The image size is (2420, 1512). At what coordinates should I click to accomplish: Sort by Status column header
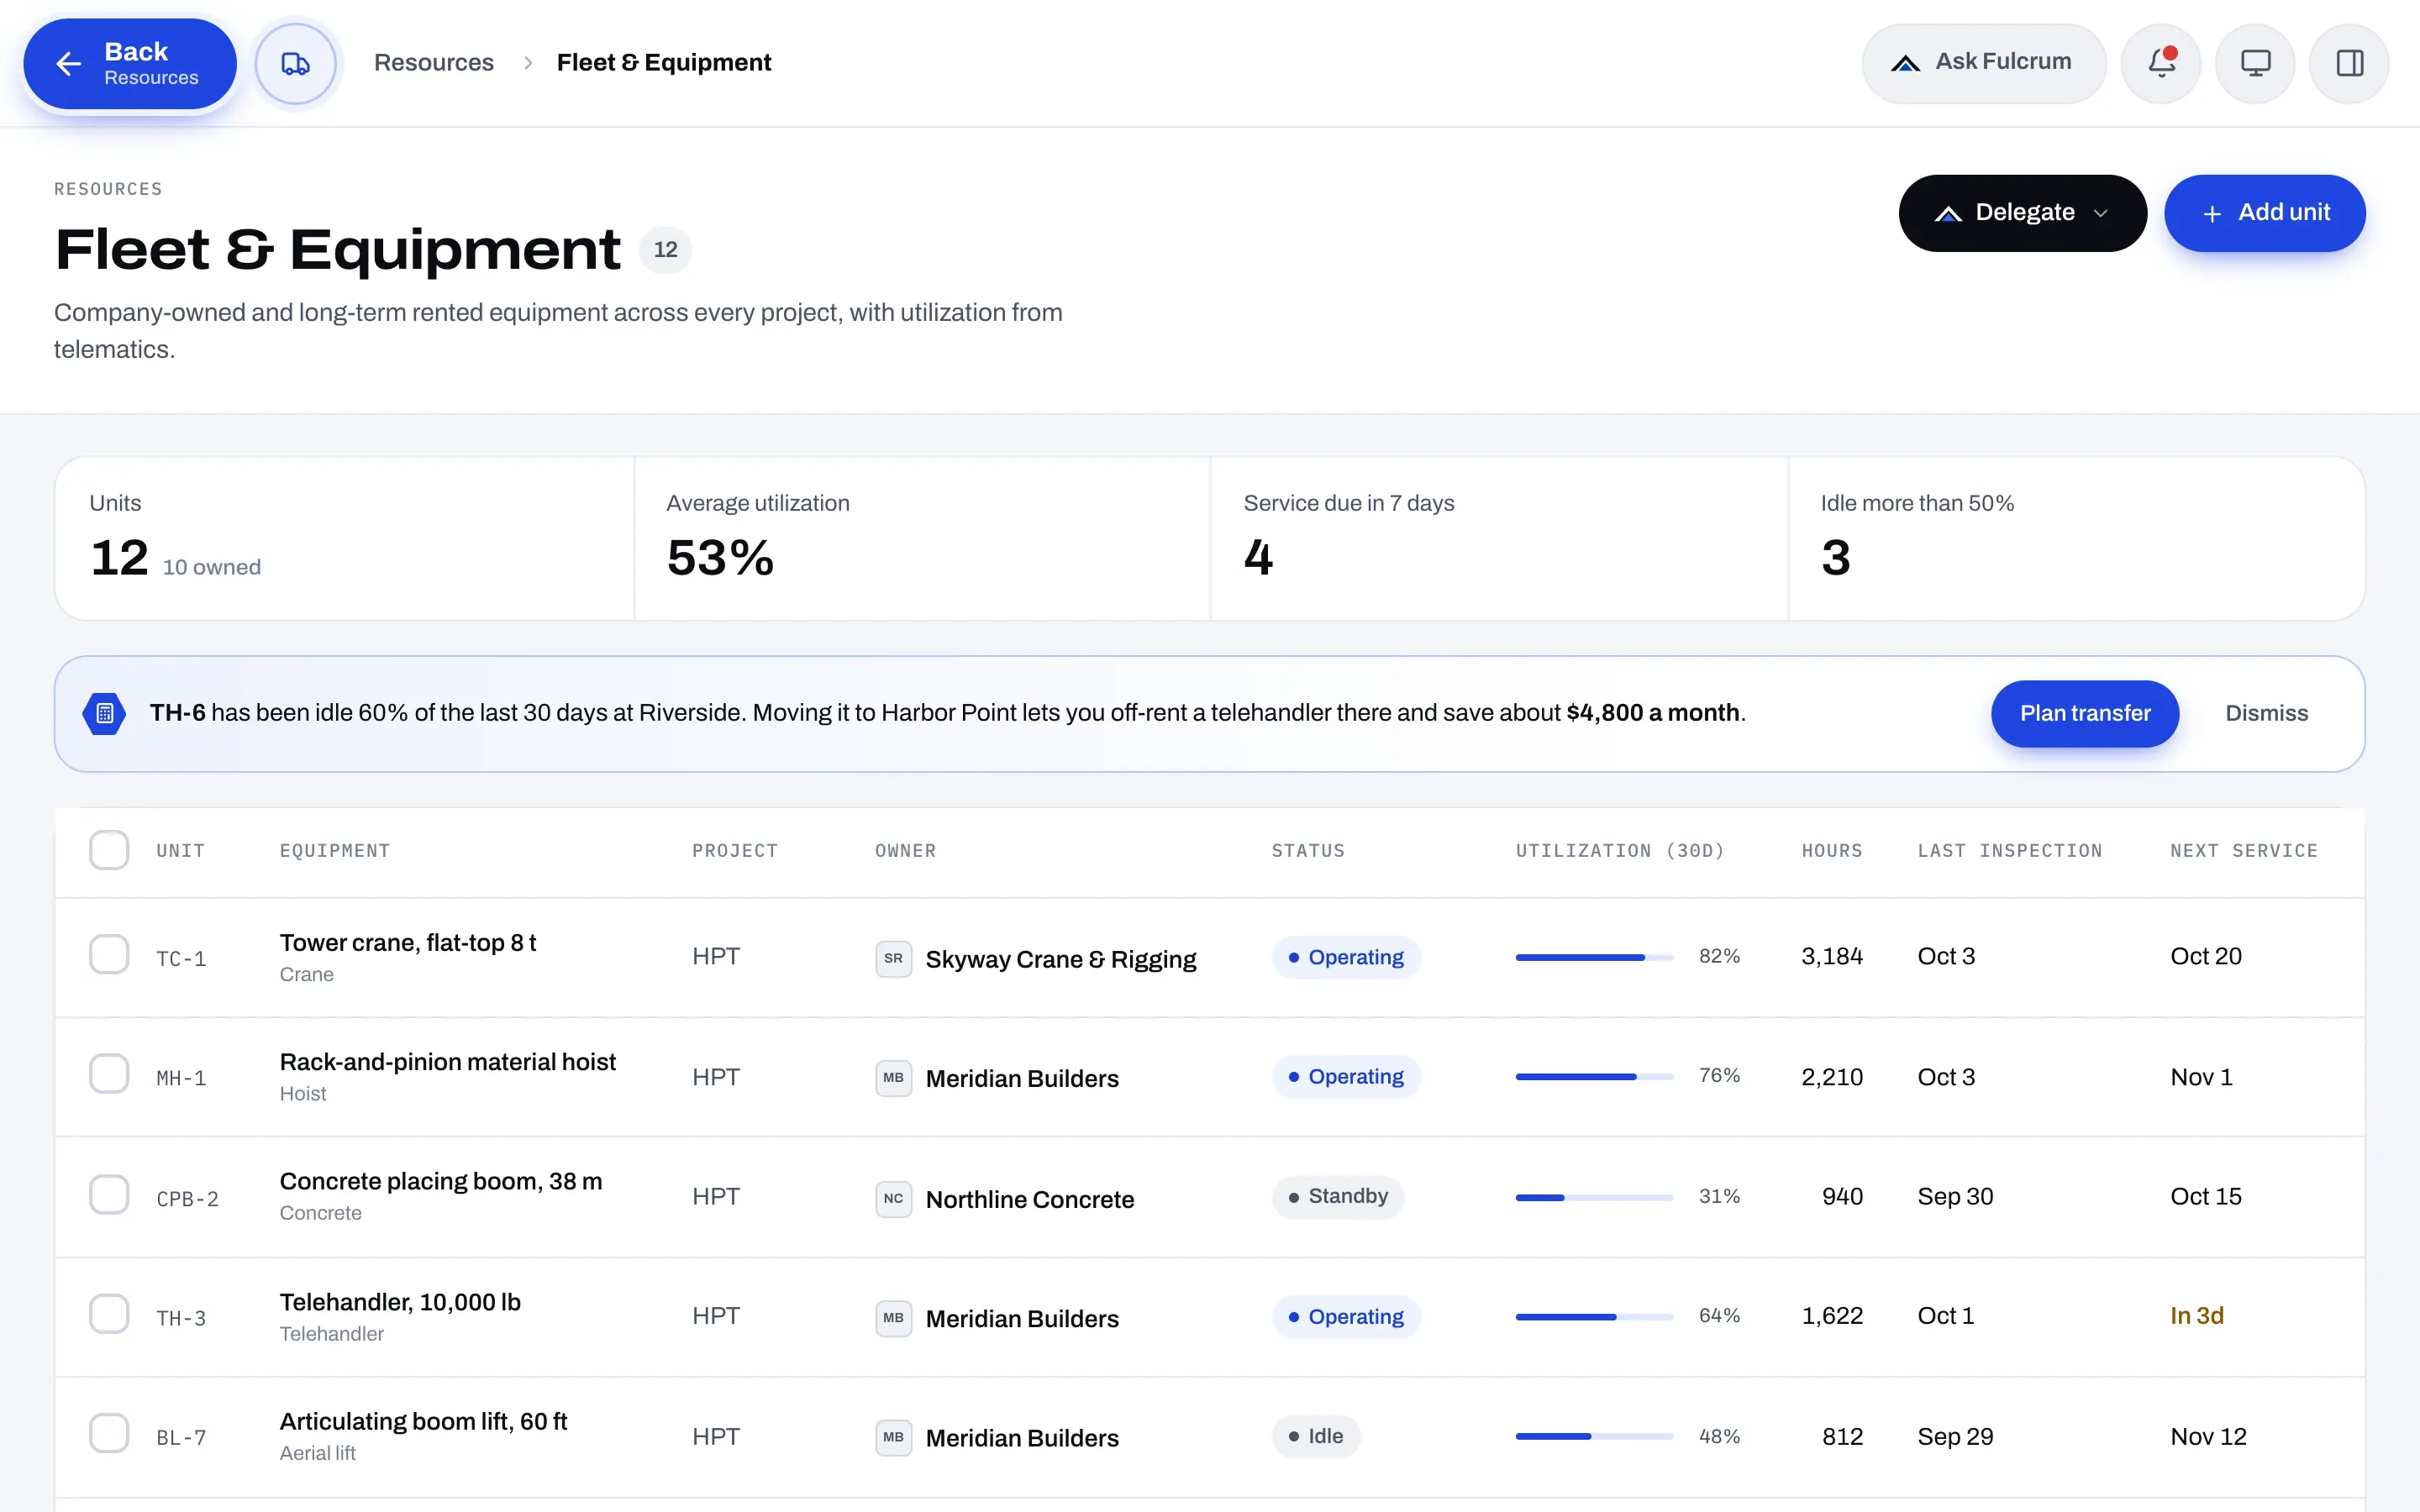click(x=1308, y=851)
